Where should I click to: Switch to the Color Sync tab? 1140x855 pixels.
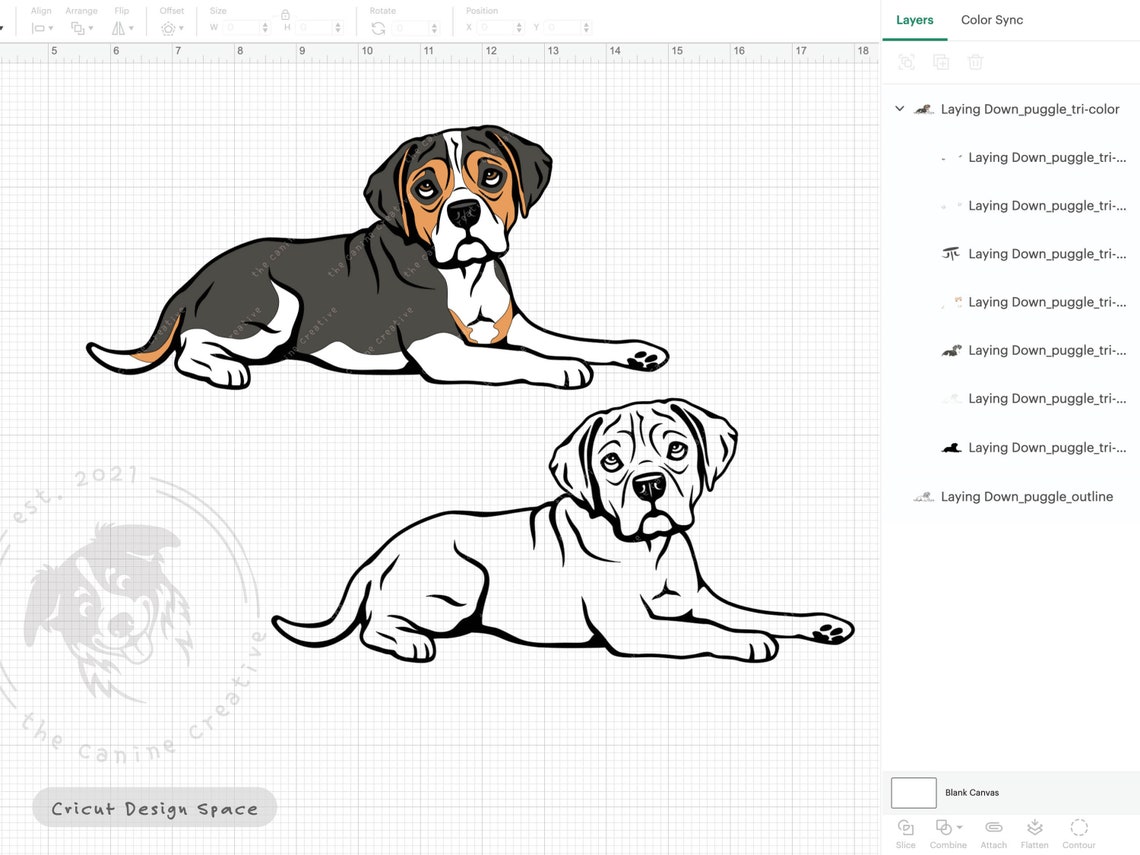point(991,19)
